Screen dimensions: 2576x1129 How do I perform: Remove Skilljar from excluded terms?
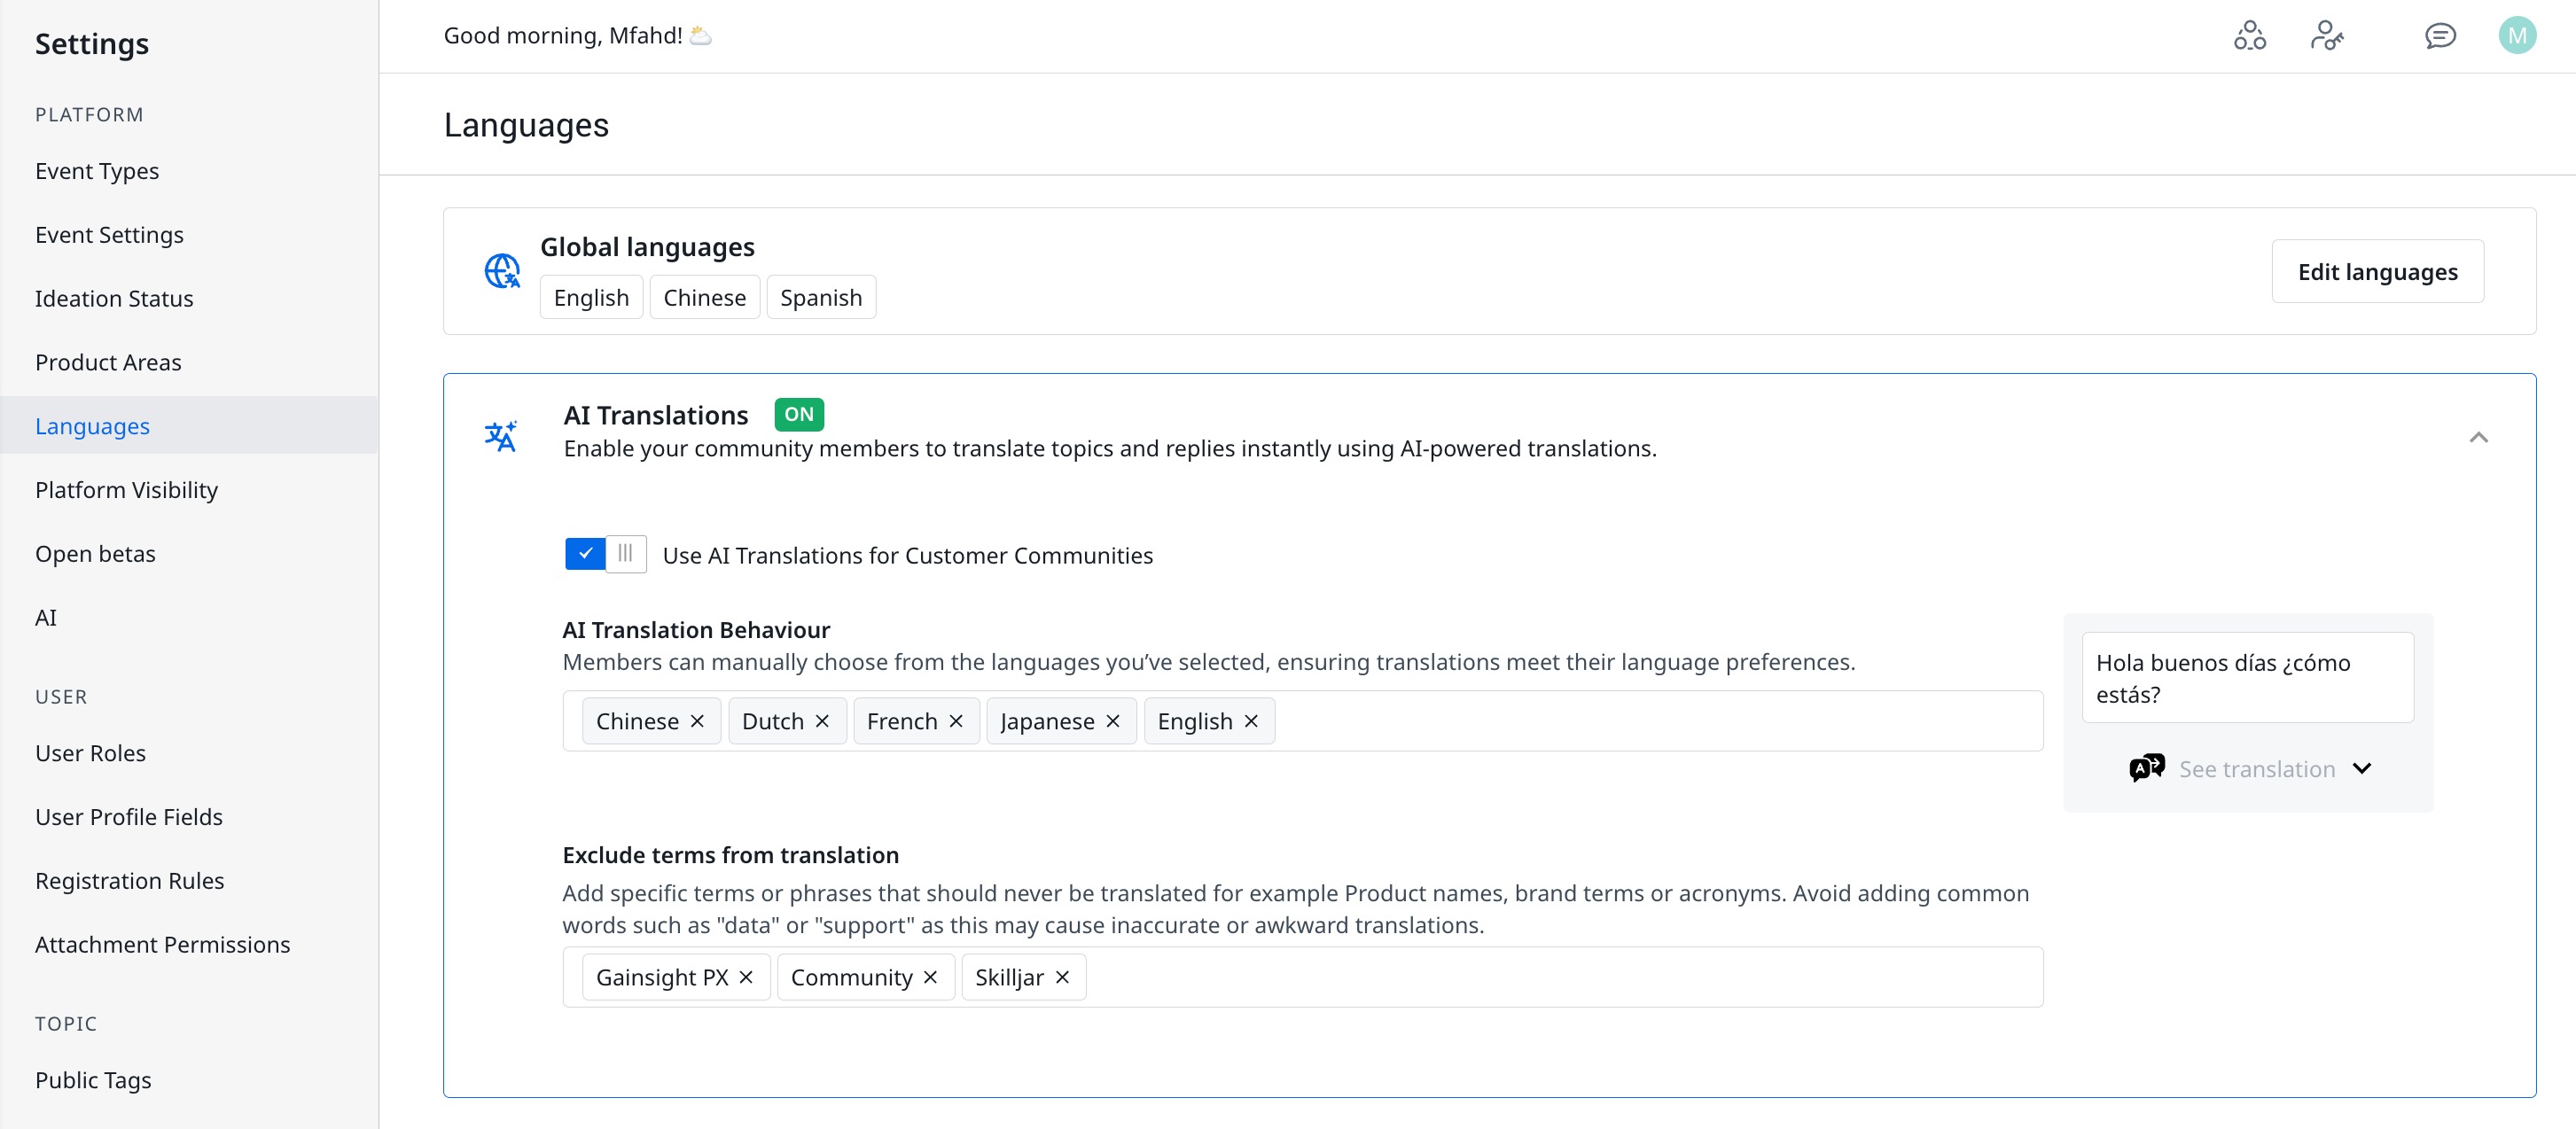(x=1062, y=977)
